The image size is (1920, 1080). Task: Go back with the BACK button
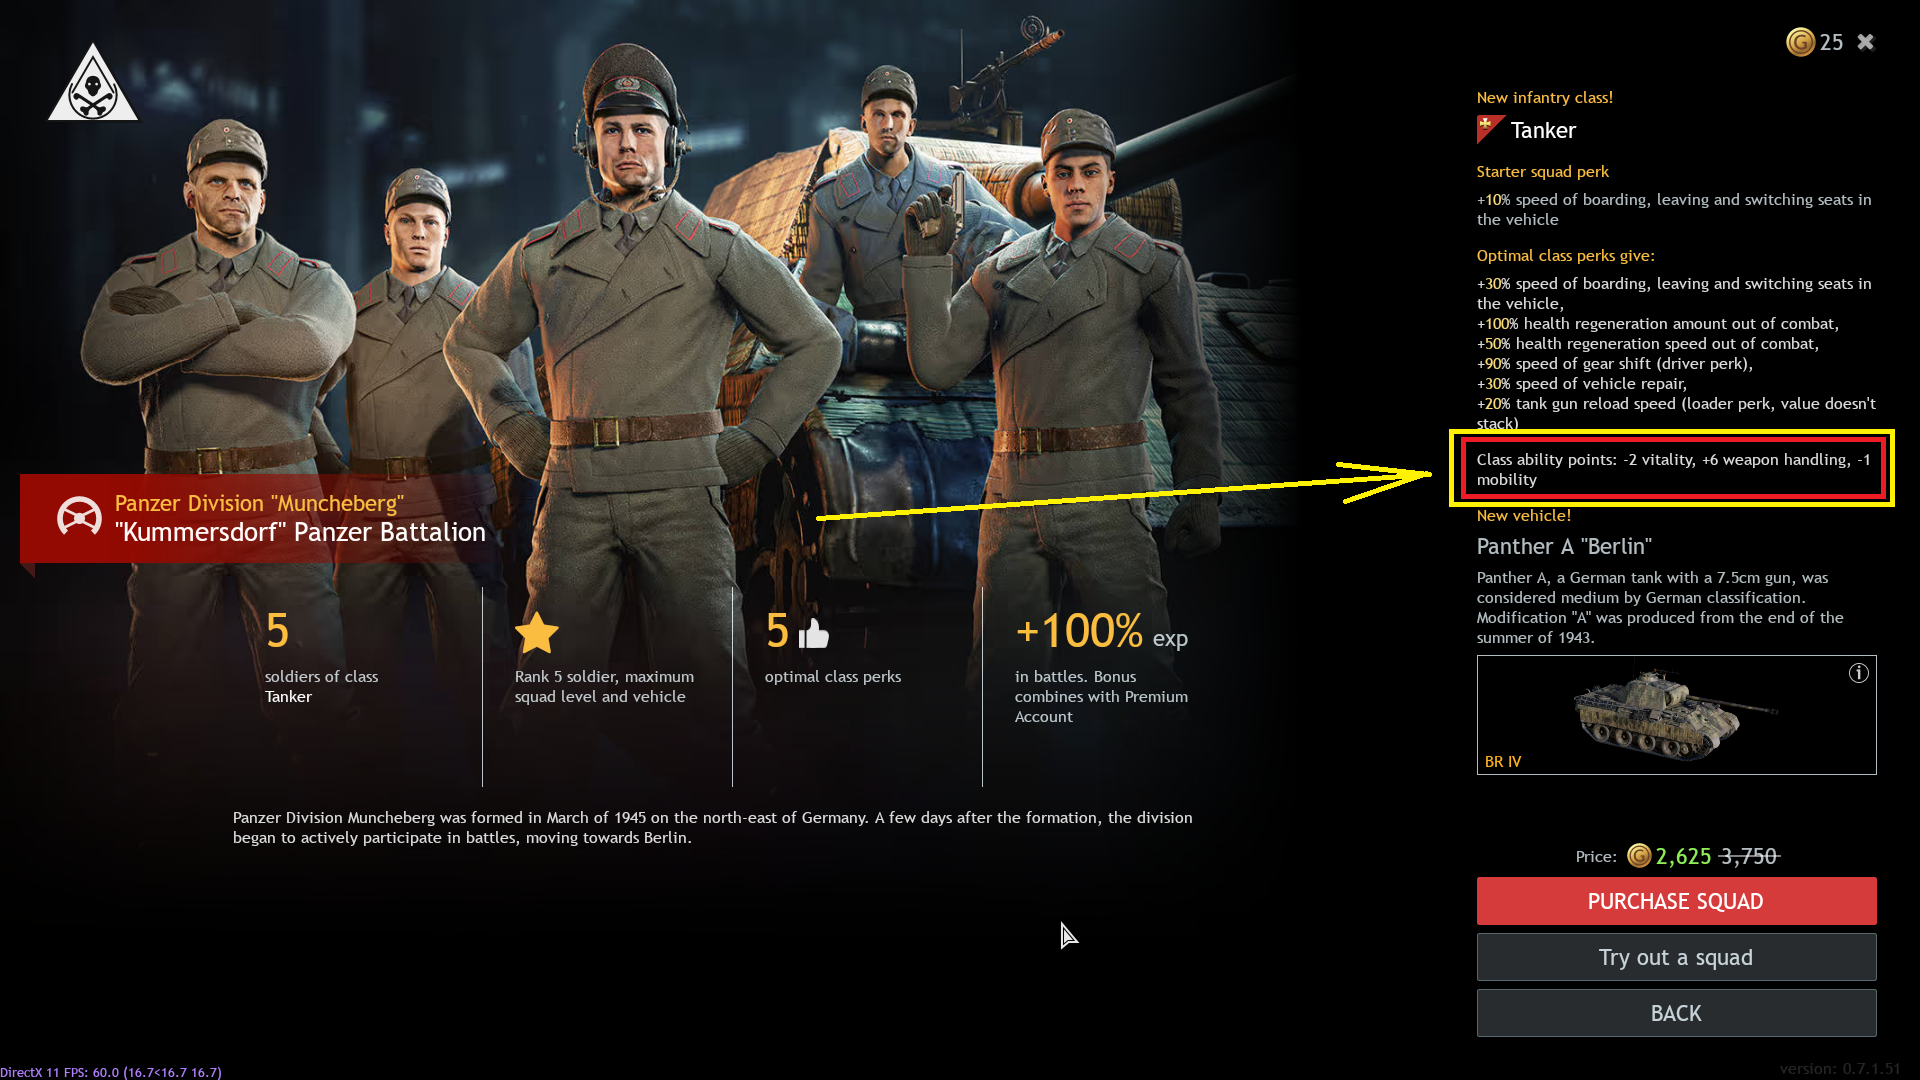tap(1676, 1013)
